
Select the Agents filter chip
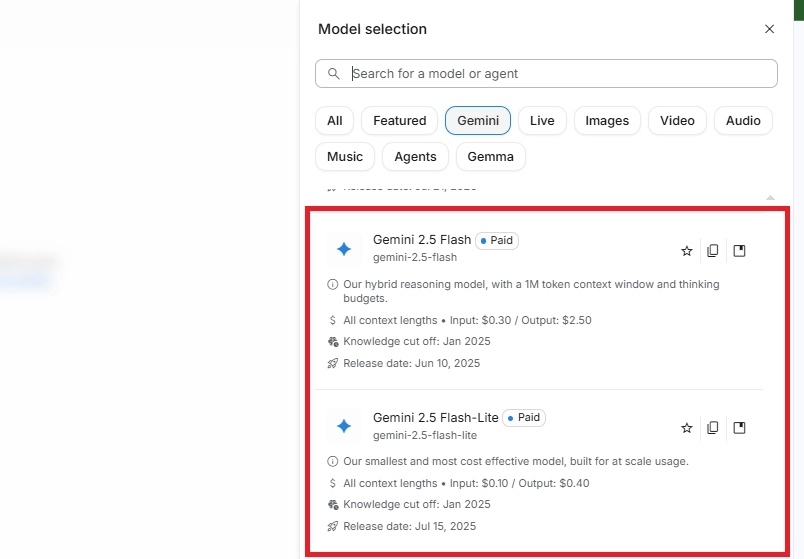415,156
